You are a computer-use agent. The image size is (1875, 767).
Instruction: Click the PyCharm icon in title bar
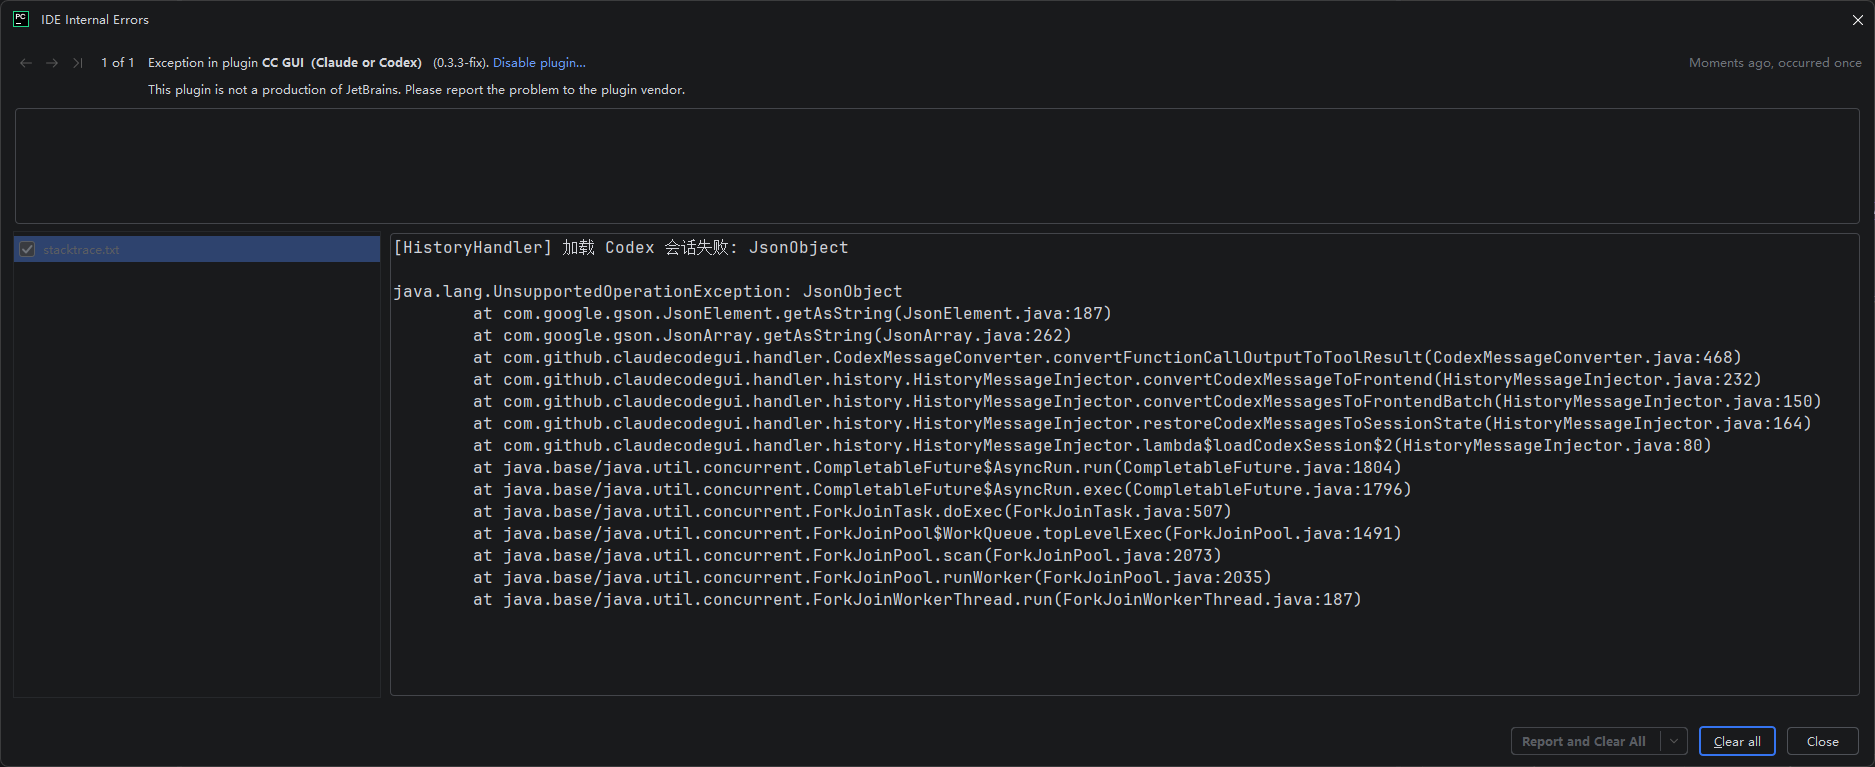(x=20, y=19)
